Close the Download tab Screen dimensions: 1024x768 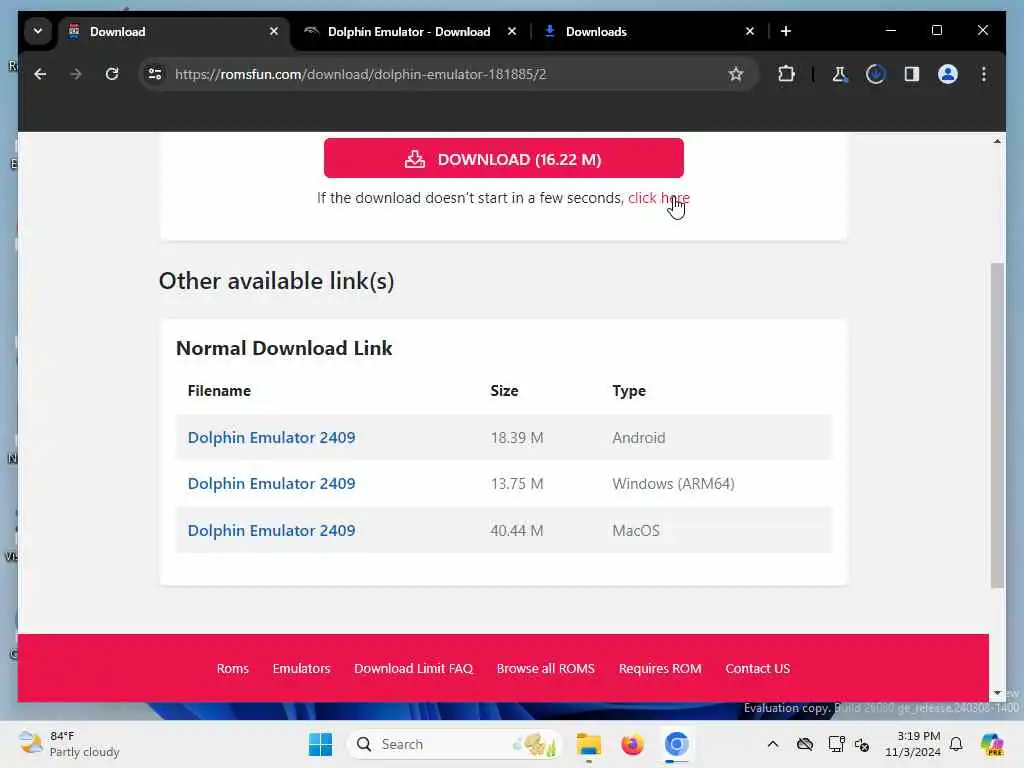pos(274,31)
